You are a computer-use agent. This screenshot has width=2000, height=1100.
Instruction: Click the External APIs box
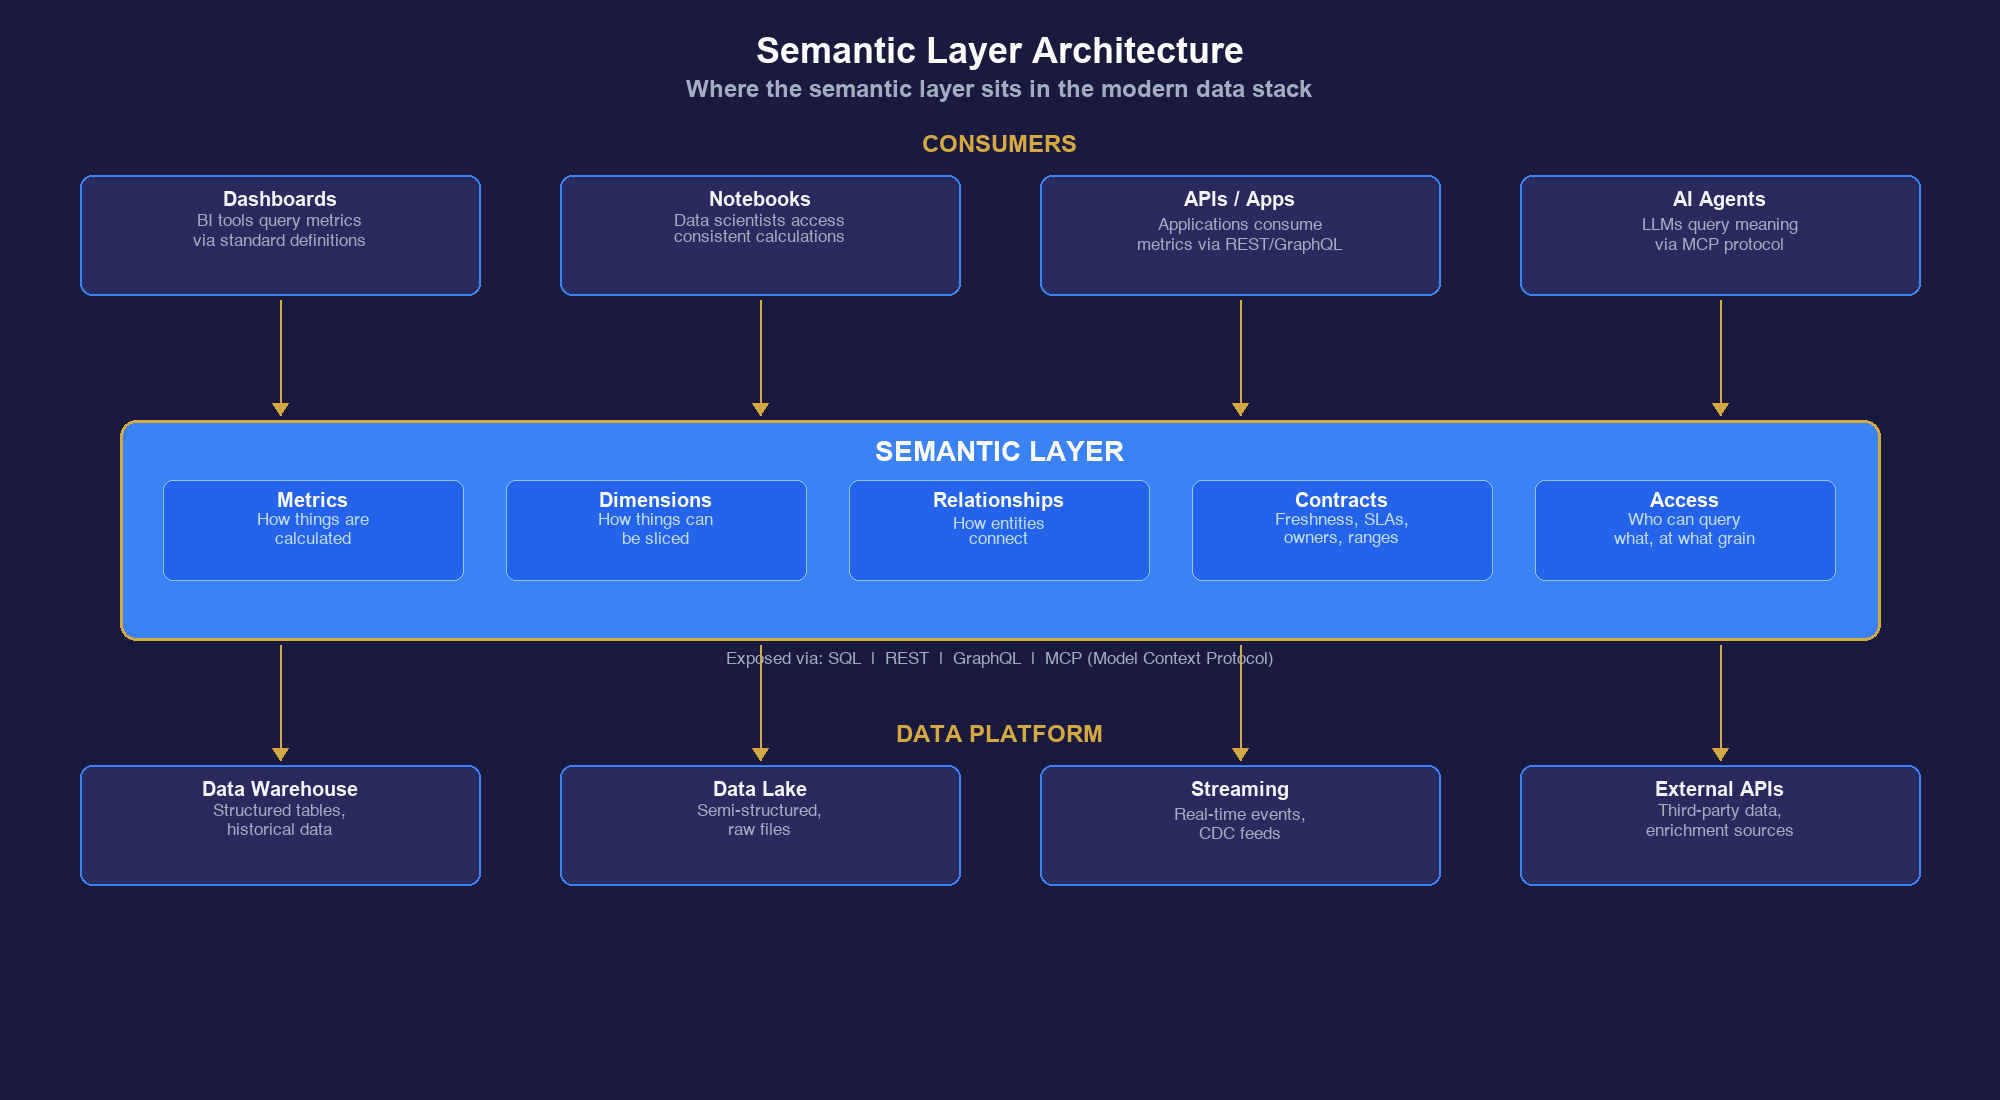click(1720, 825)
